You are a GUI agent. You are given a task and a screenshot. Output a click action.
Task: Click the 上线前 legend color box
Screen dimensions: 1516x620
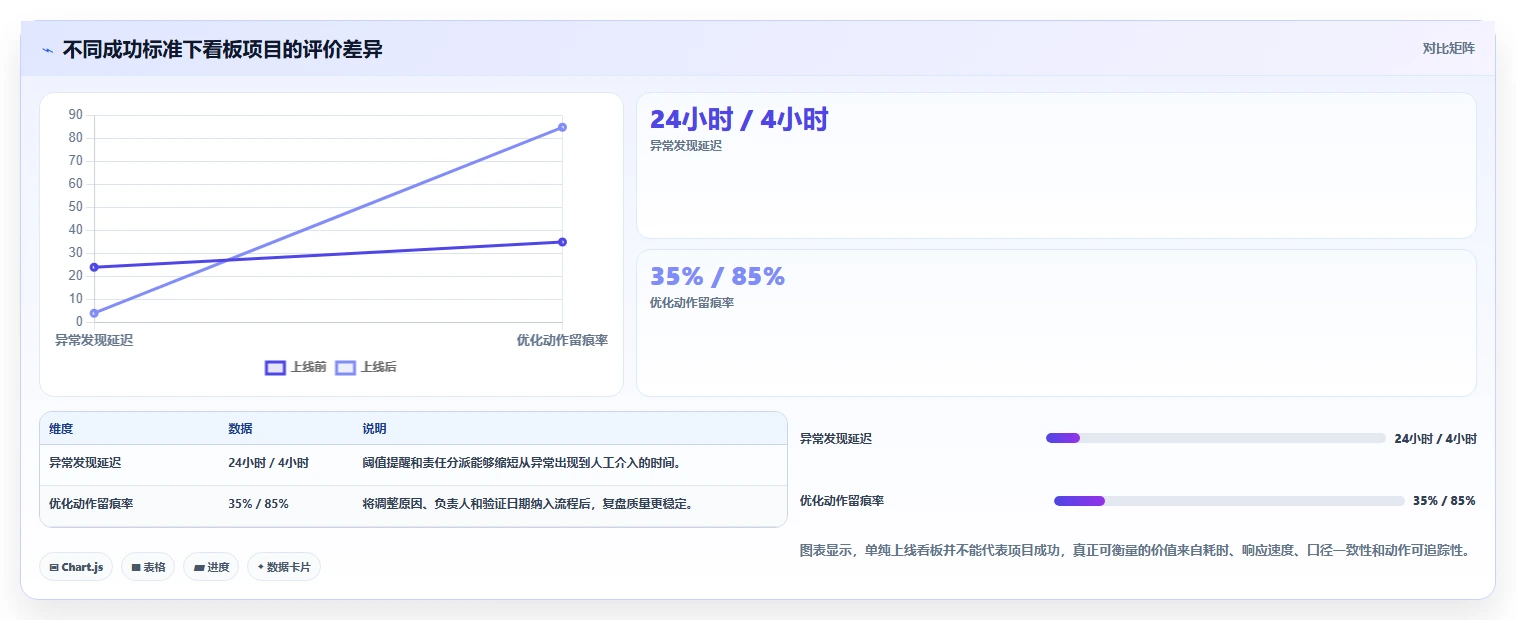275,367
